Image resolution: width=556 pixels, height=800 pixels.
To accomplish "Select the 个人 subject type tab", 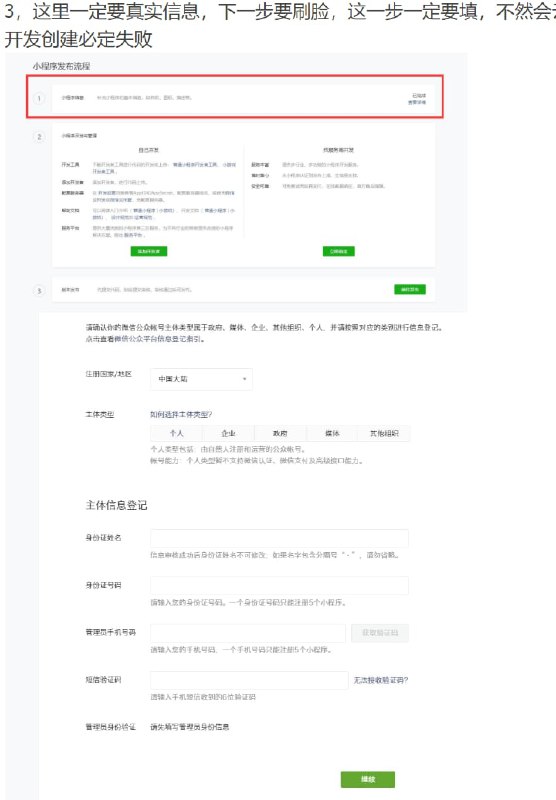I will click(x=176, y=433).
